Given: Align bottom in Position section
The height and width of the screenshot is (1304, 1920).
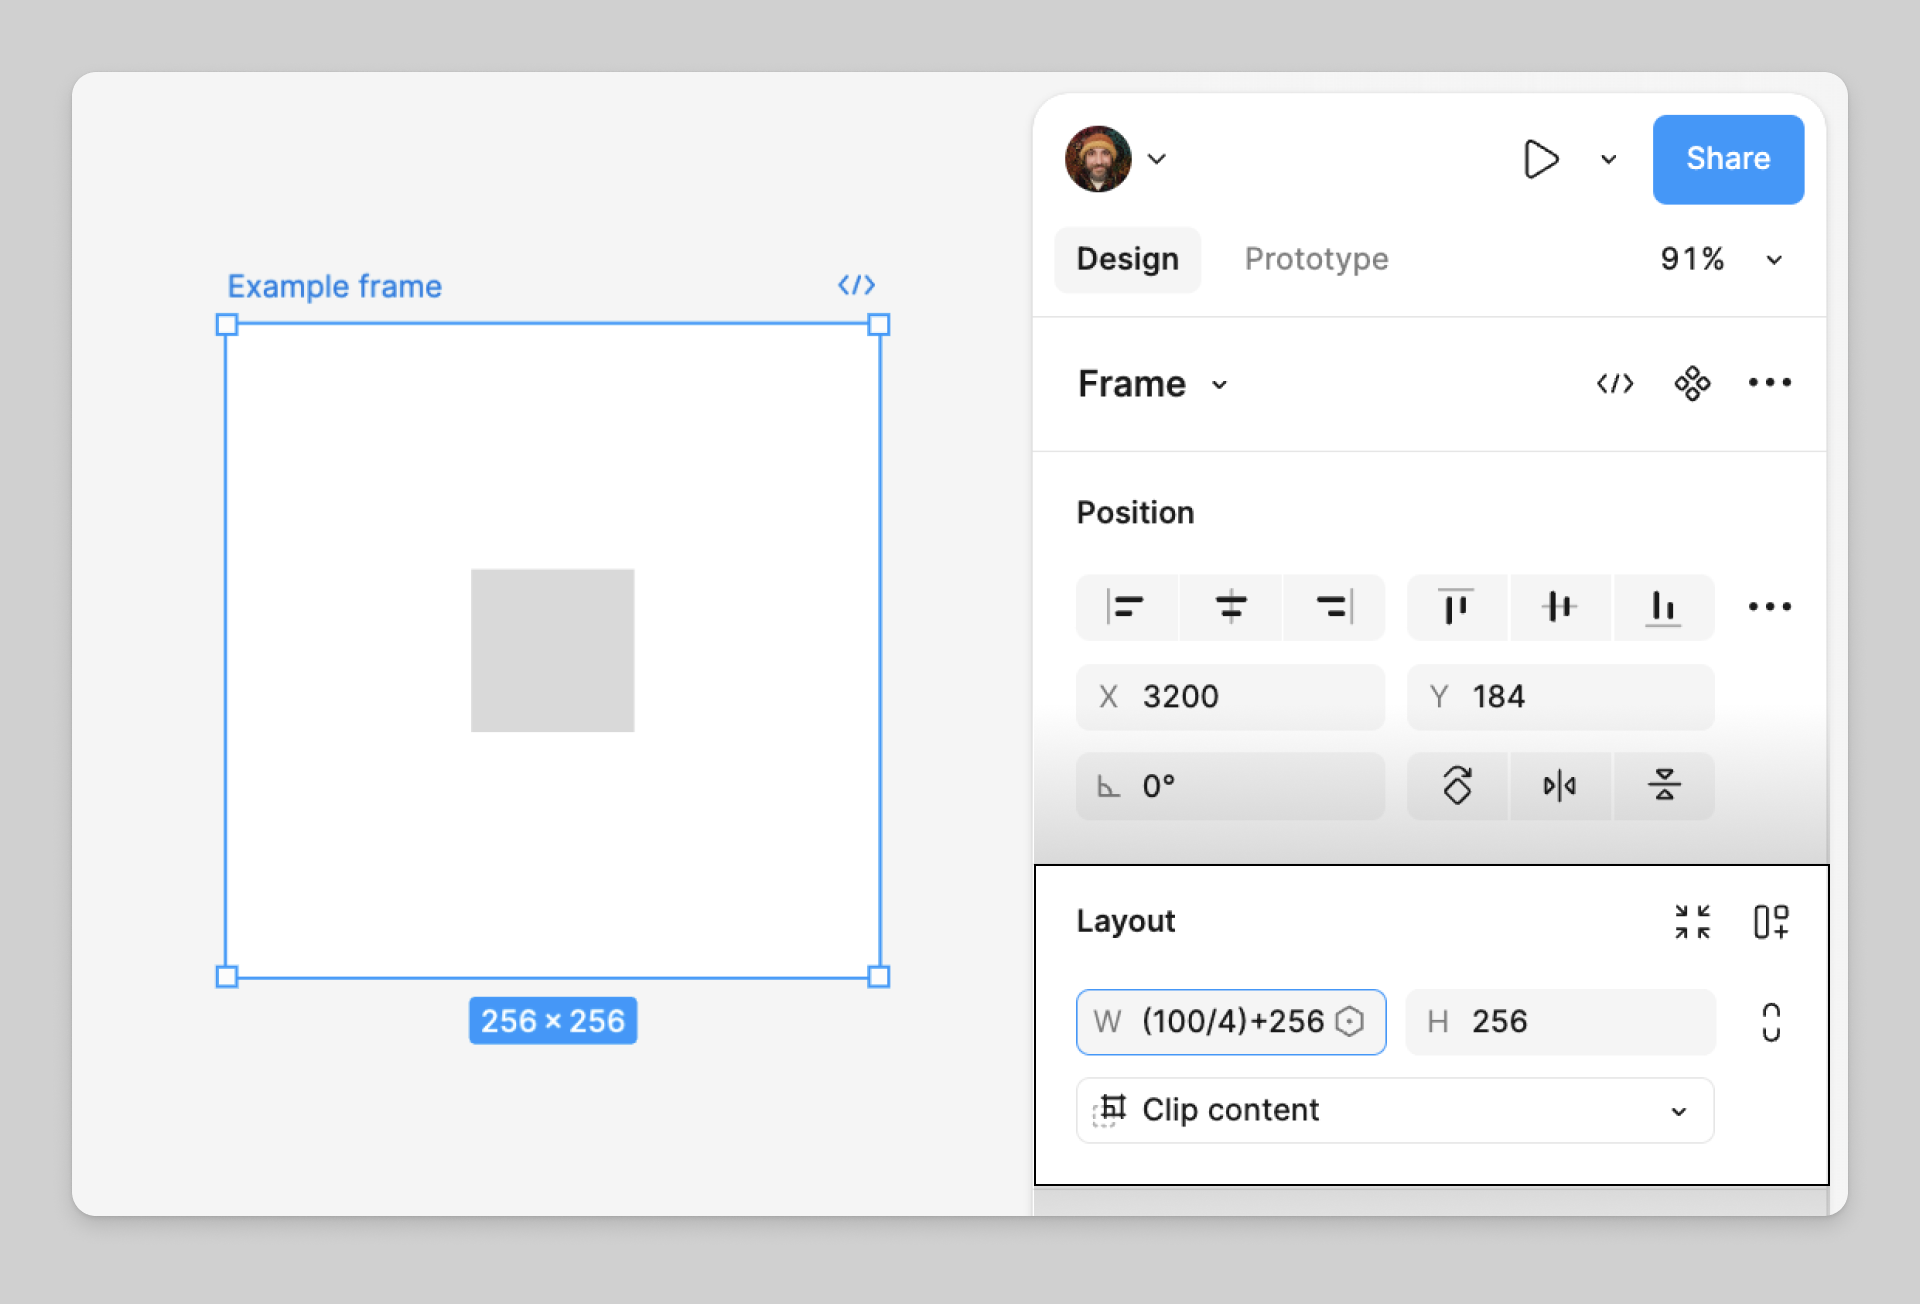Looking at the screenshot, I should 1663,607.
